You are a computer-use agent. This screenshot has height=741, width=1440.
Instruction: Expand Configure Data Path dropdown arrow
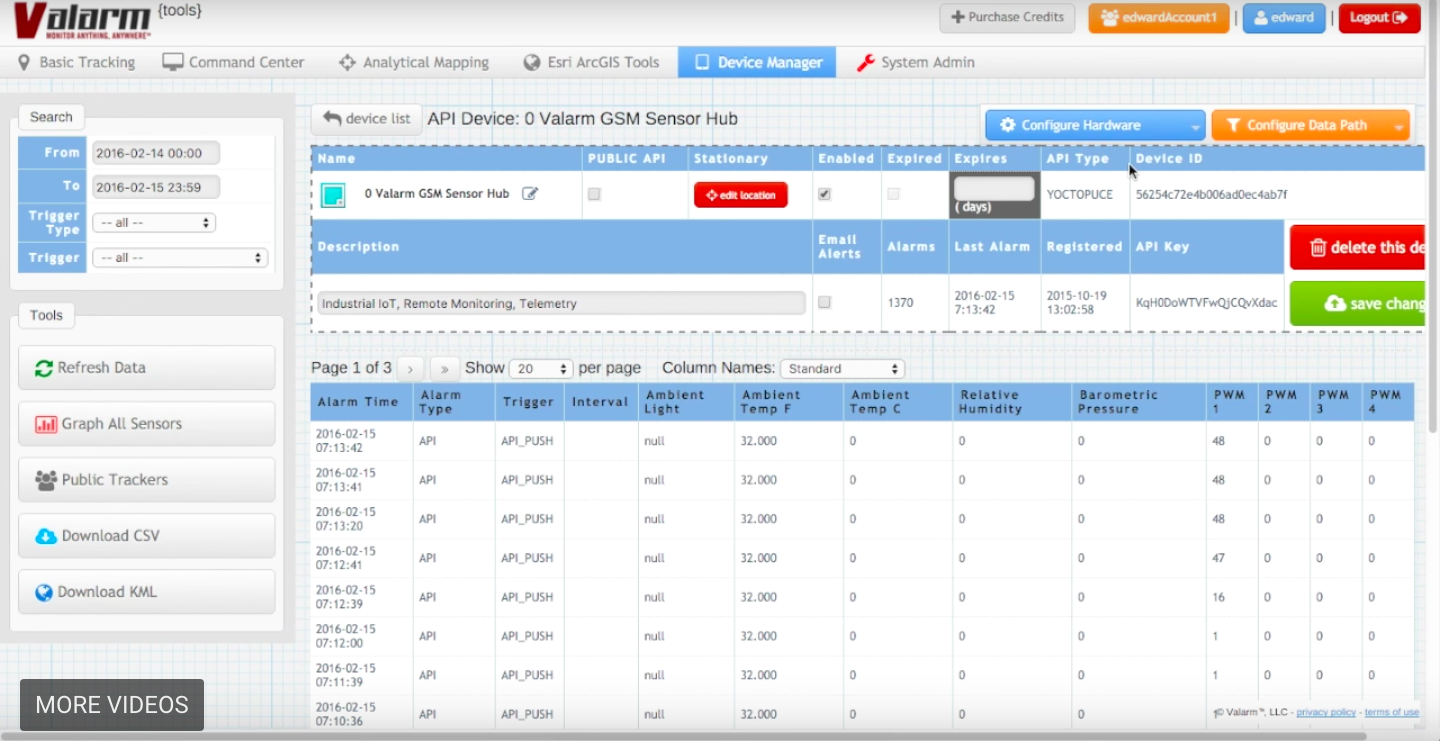click(x=1400, y=125)
